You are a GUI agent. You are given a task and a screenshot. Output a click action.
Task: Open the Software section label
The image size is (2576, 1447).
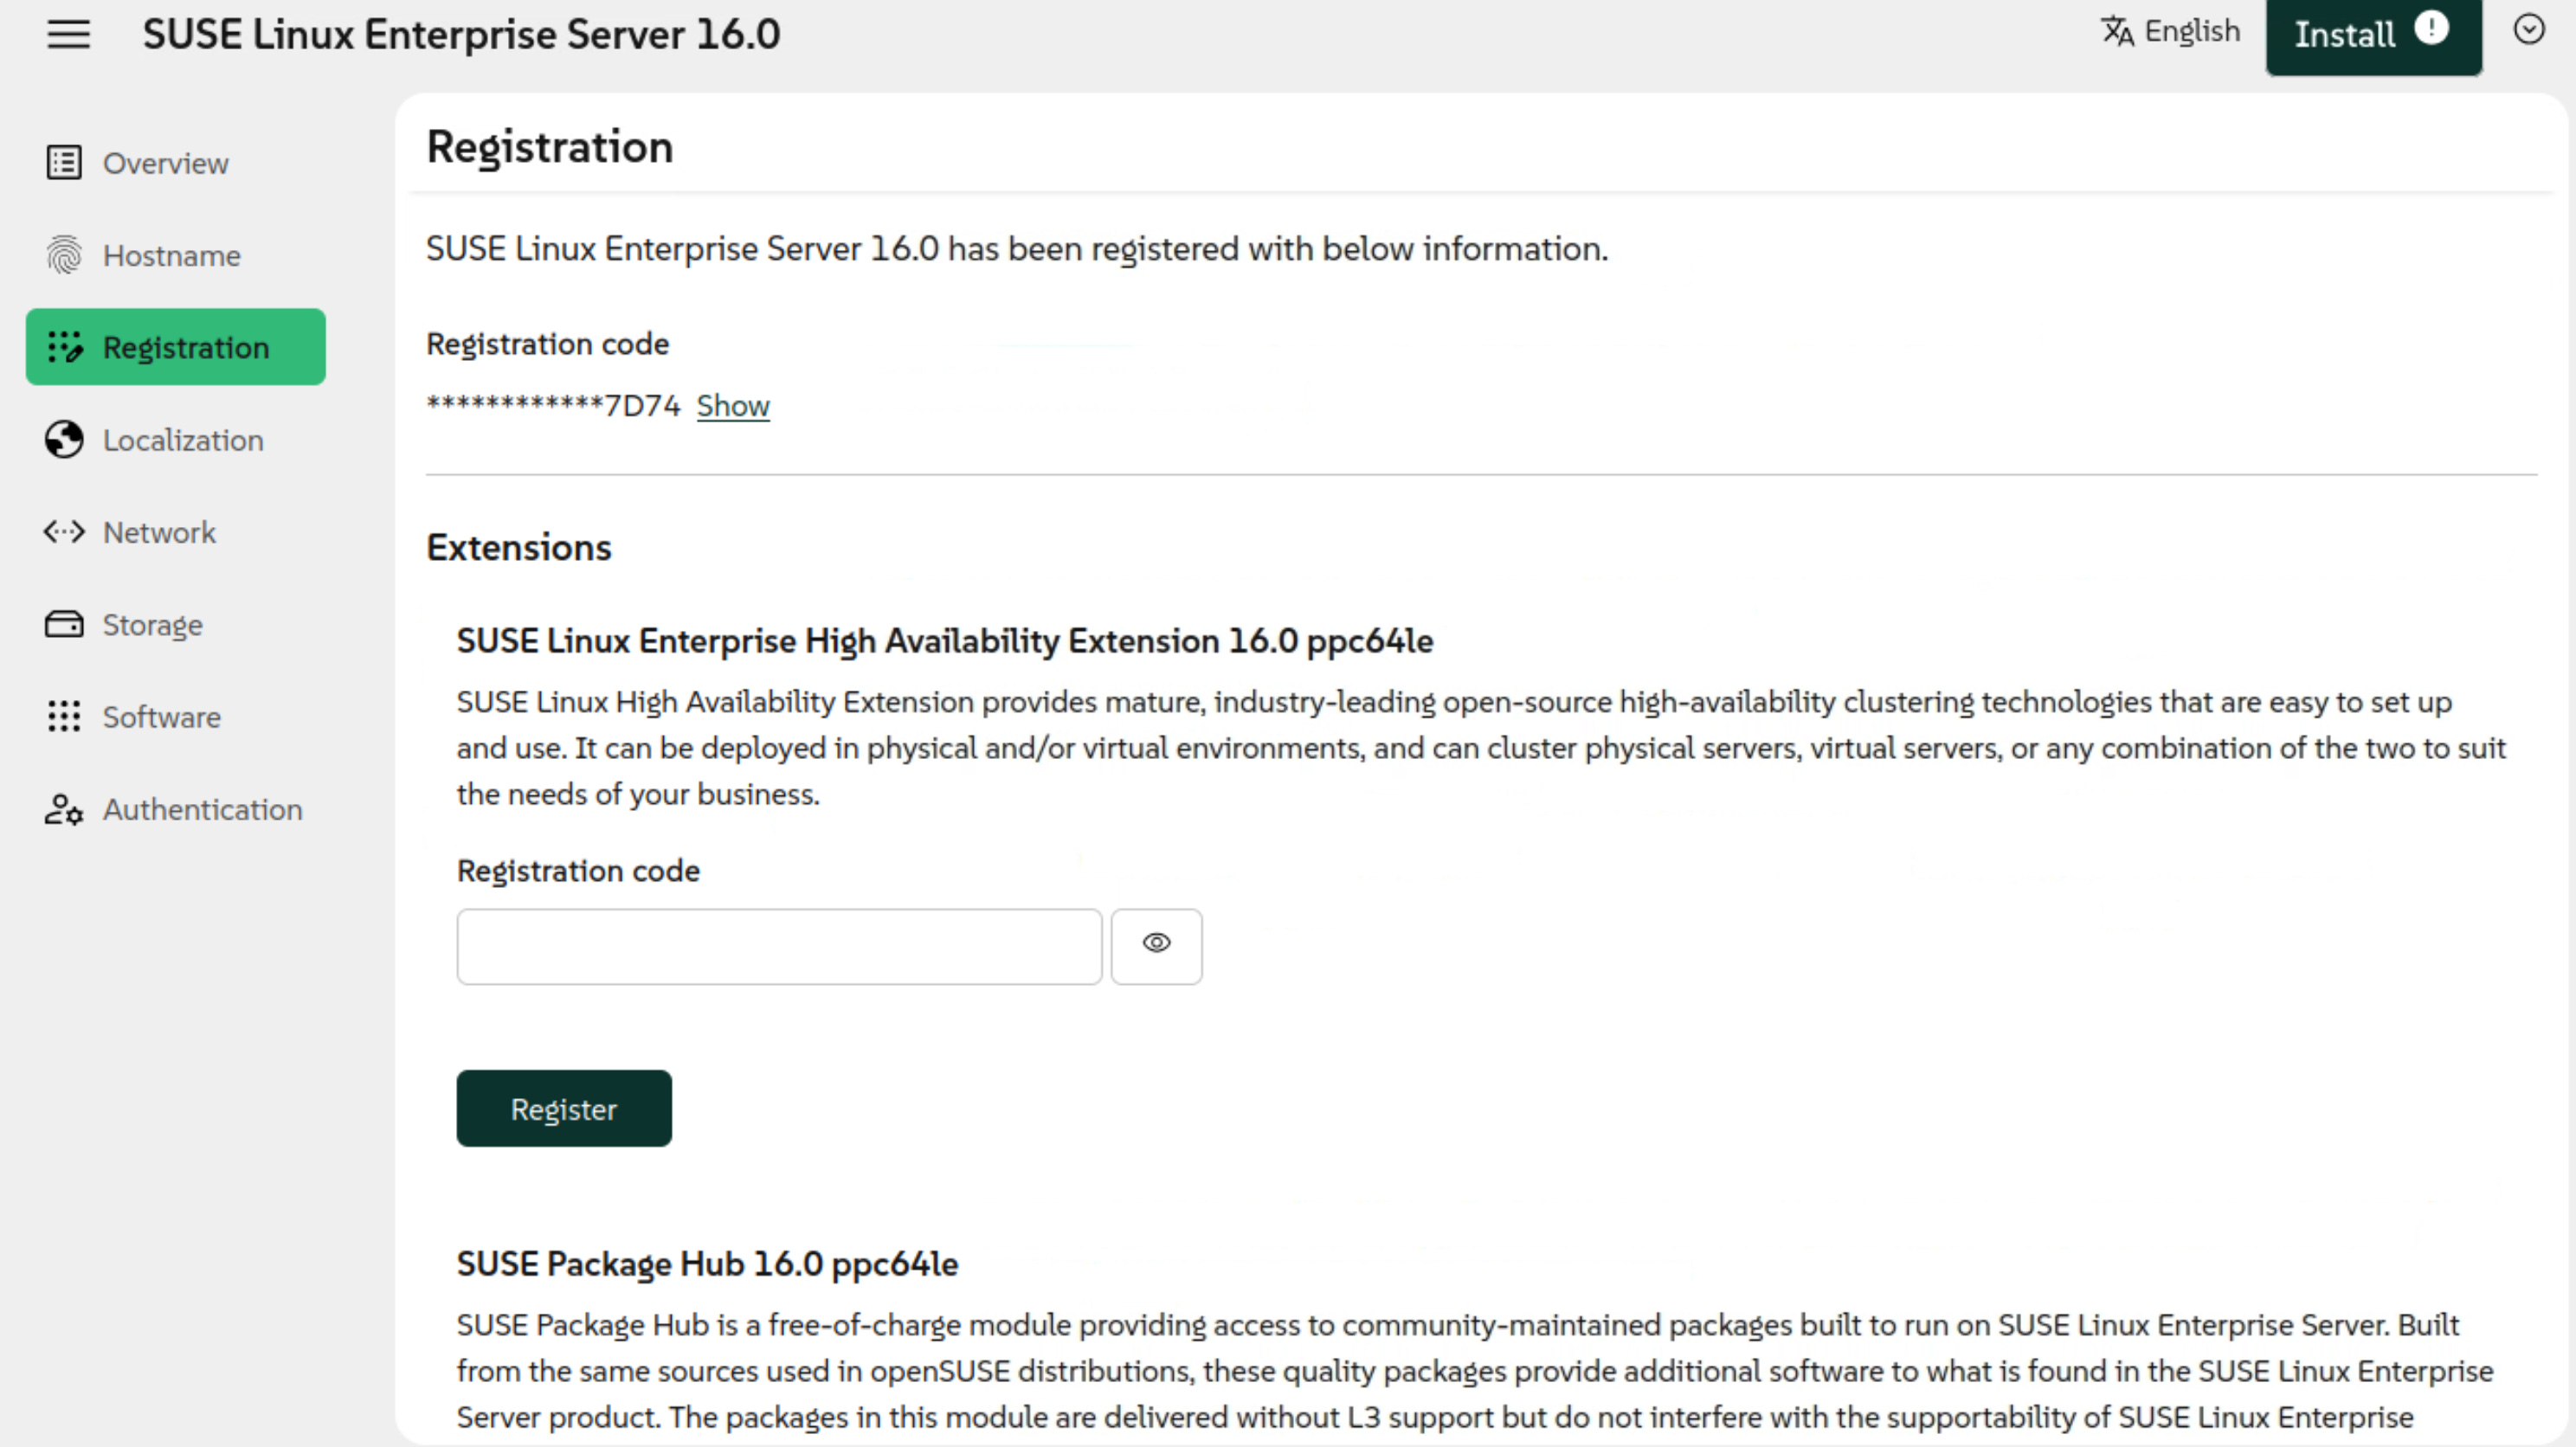[x=162, y=717]
